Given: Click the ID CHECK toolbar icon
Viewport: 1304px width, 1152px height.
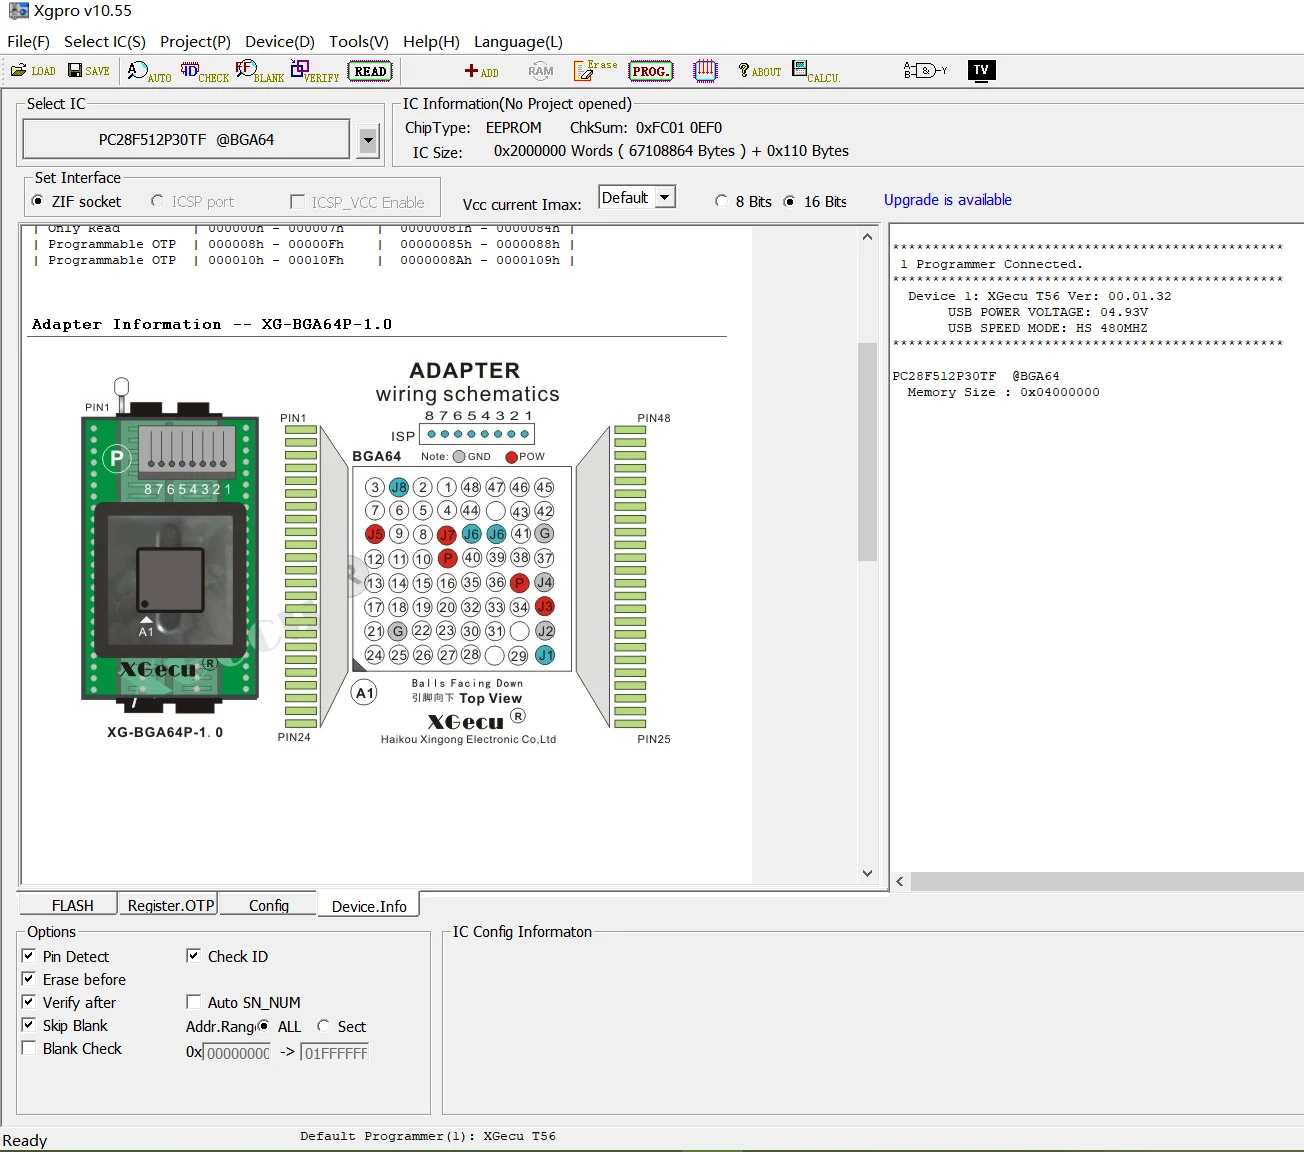Looking at the screenshot, I should pyautogui.click(x=205, y=71).
